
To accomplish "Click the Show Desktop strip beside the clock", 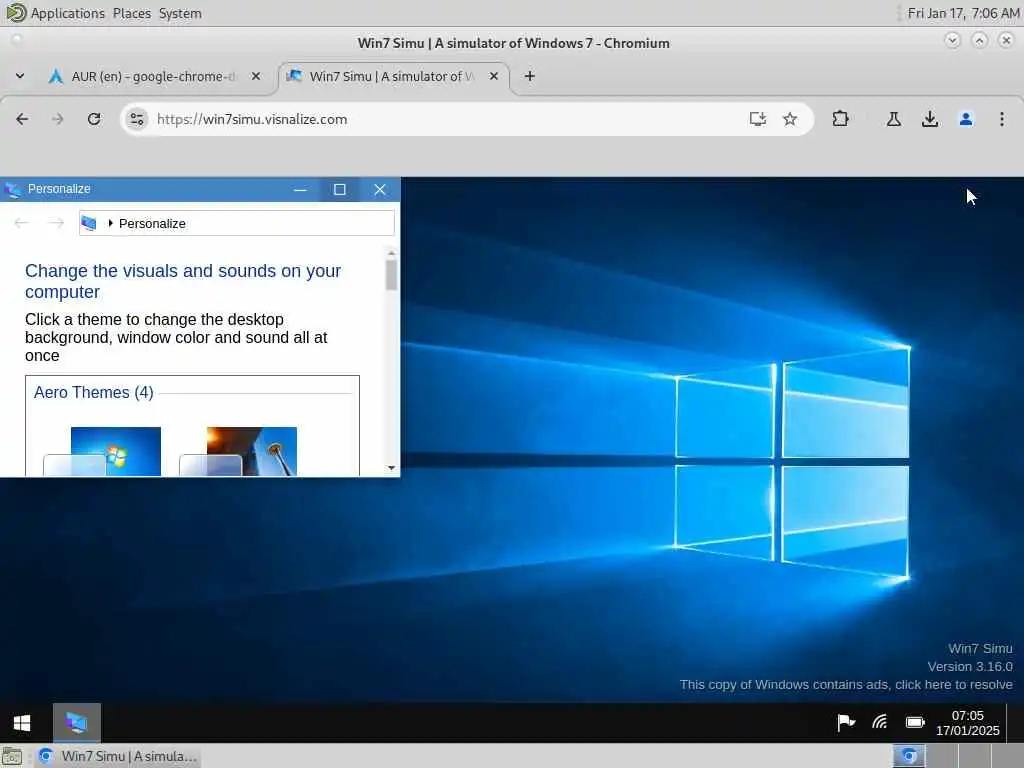I will [1015, 723].
